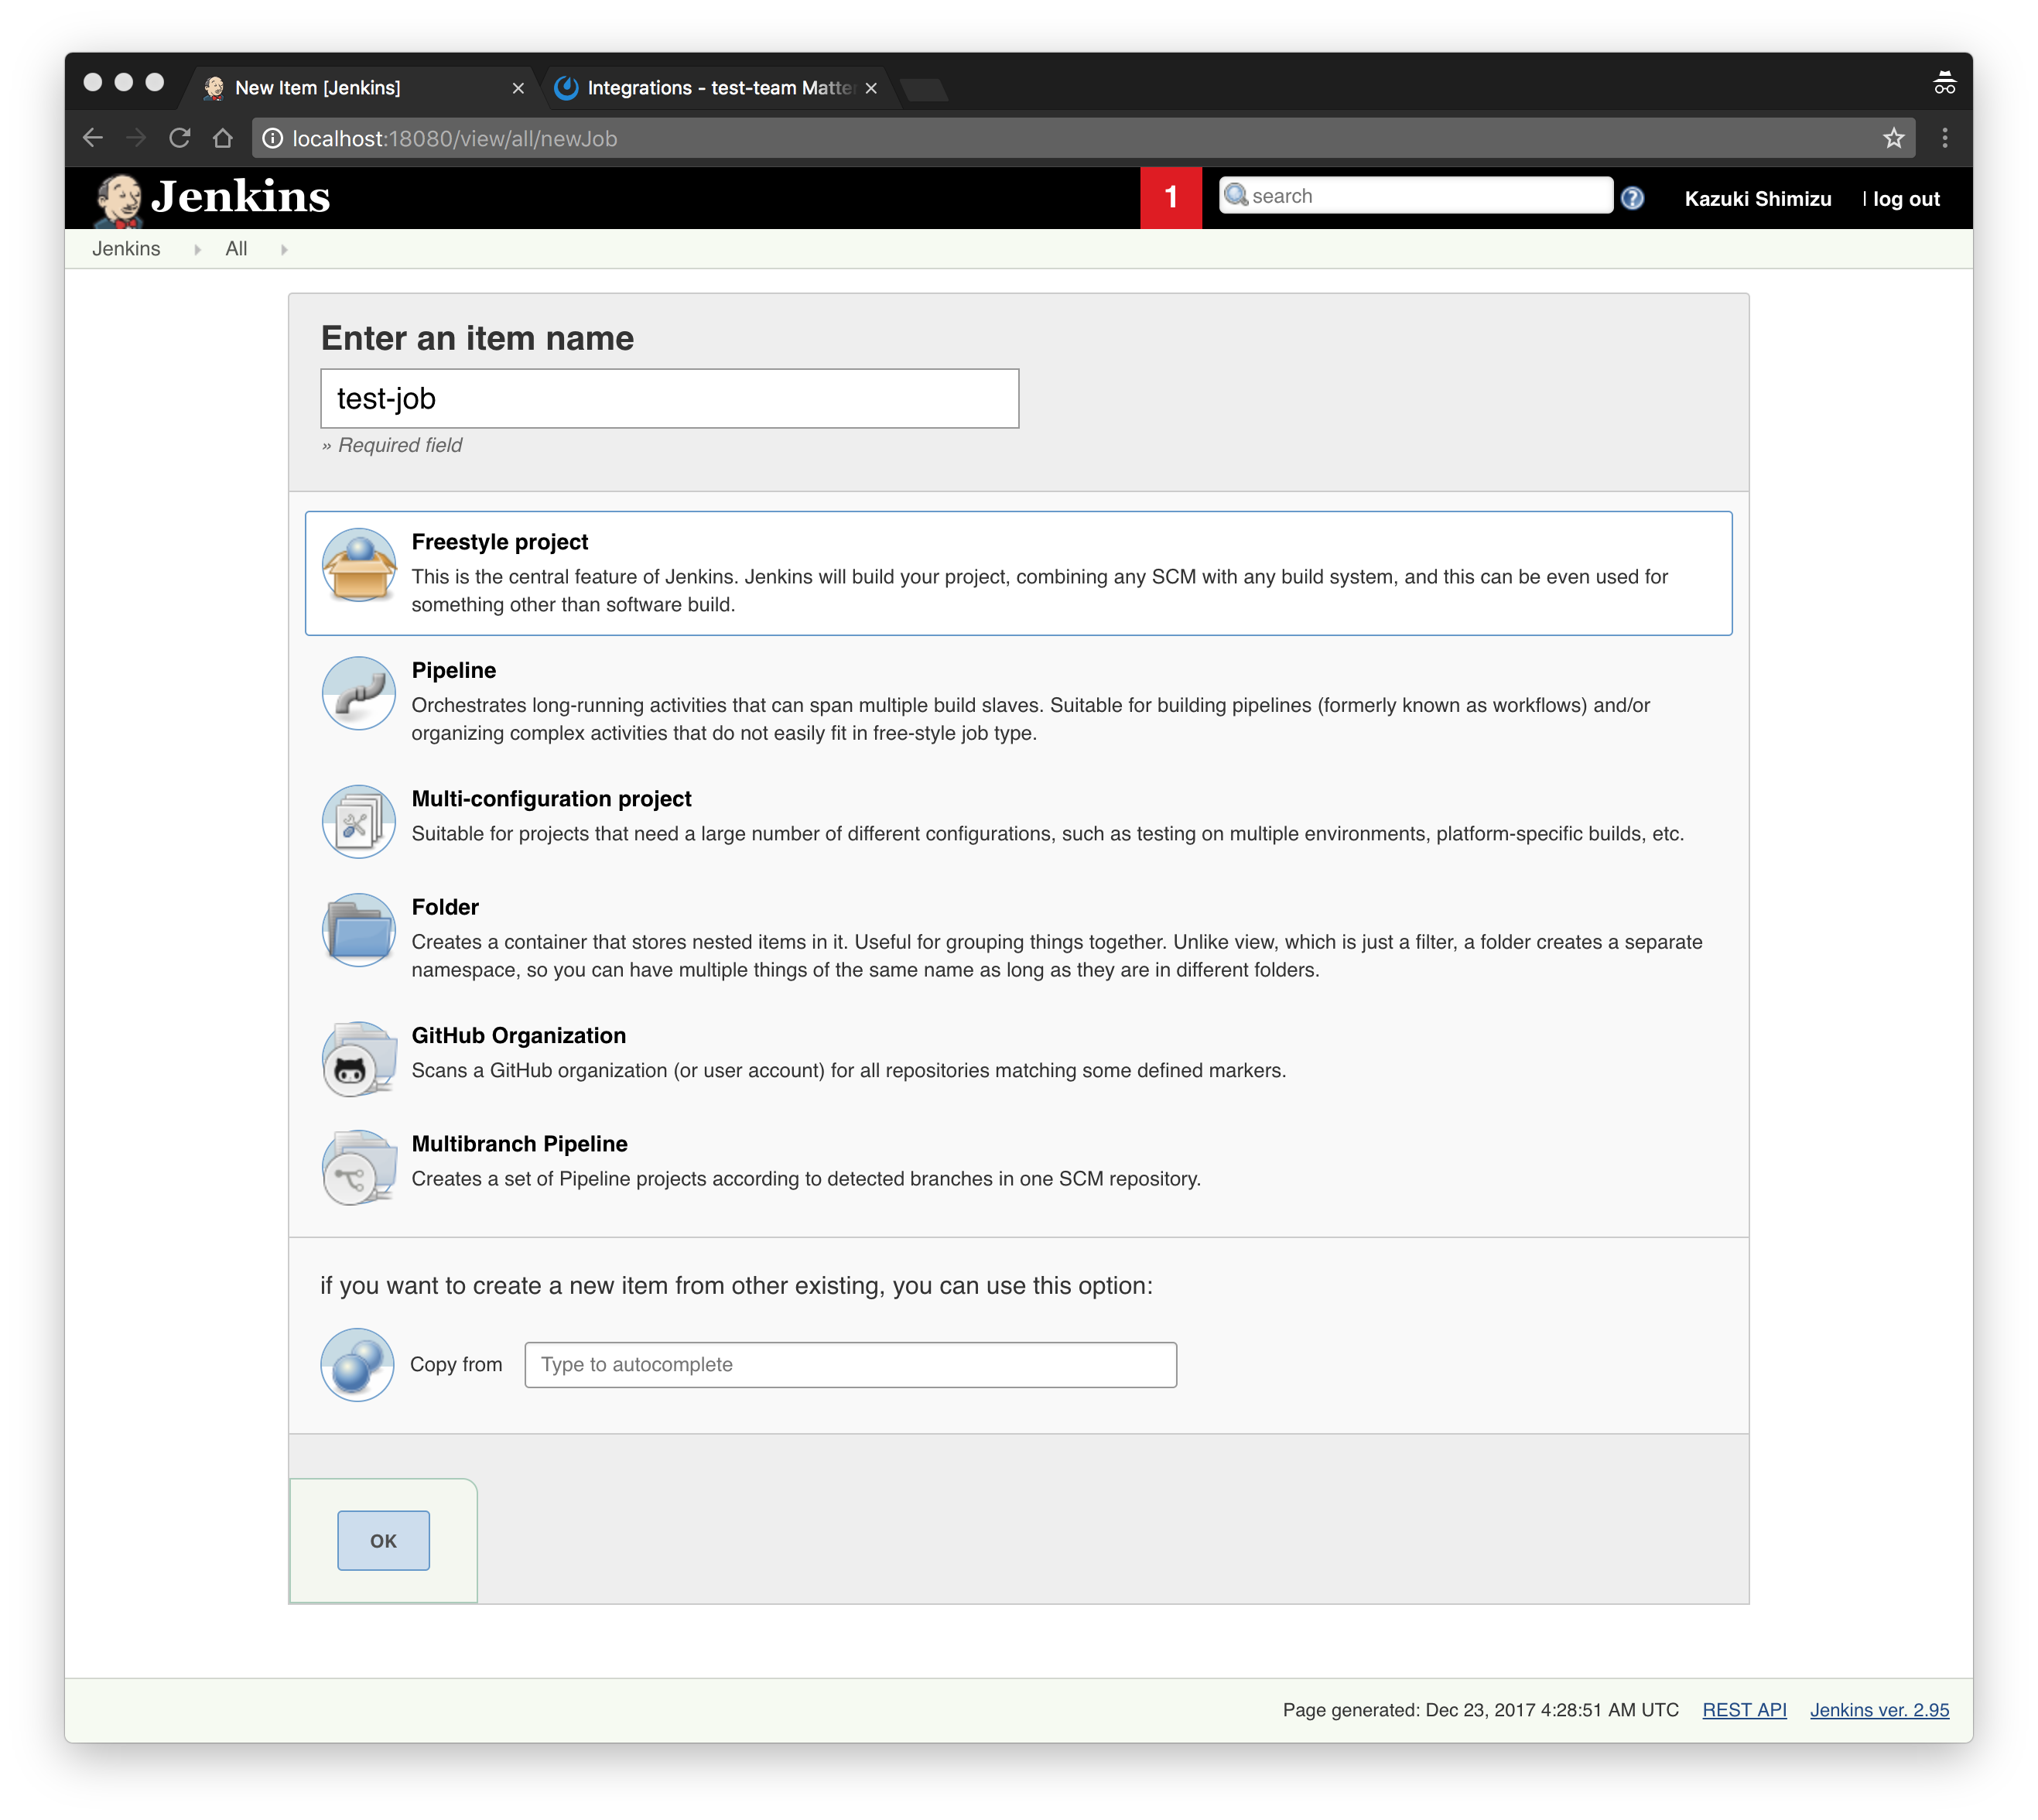Click the Jenkins butler logo
The height and width of the screenshot is (1820, 2038).
[x=119, y=198]
